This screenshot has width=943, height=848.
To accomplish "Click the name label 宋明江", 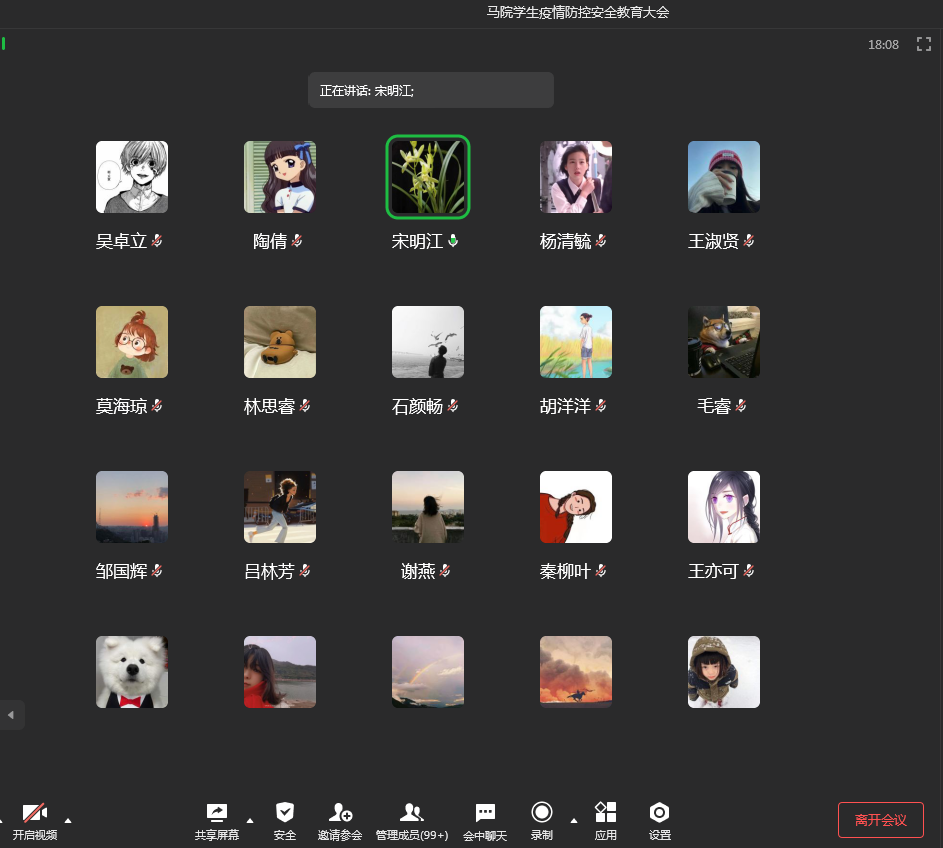I will 417,241.
